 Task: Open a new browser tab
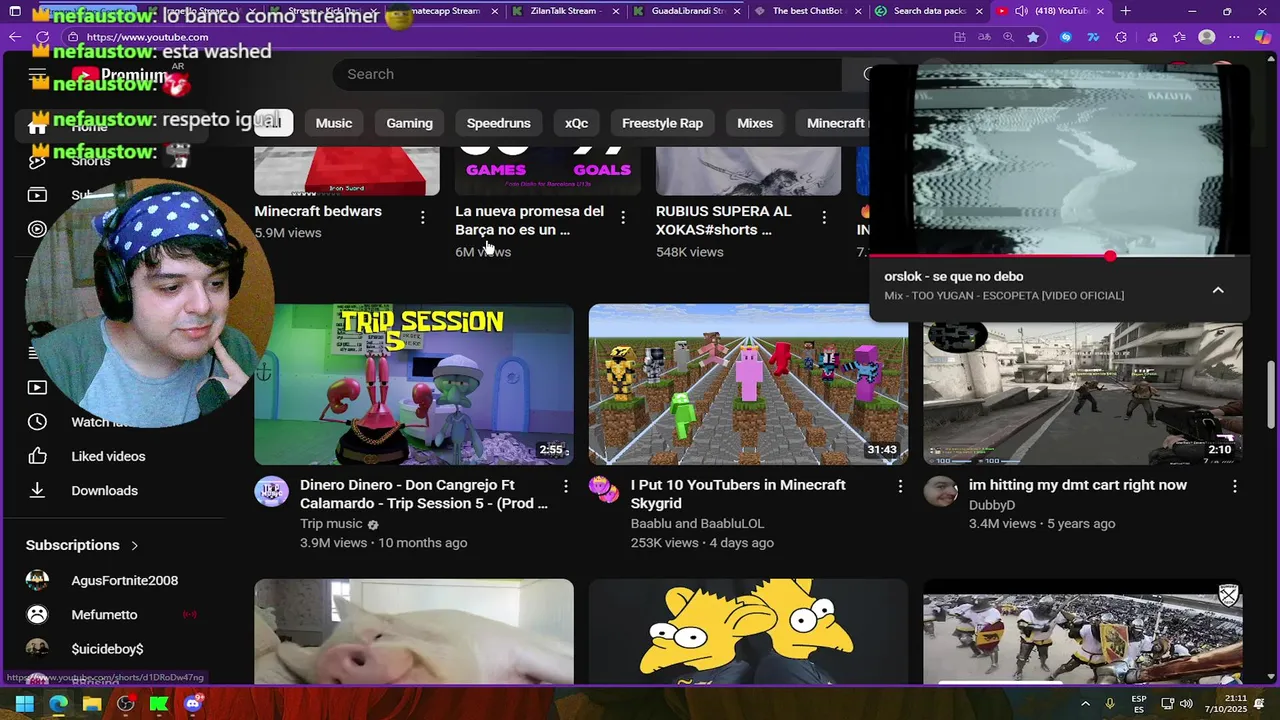tap(1125, 11)
